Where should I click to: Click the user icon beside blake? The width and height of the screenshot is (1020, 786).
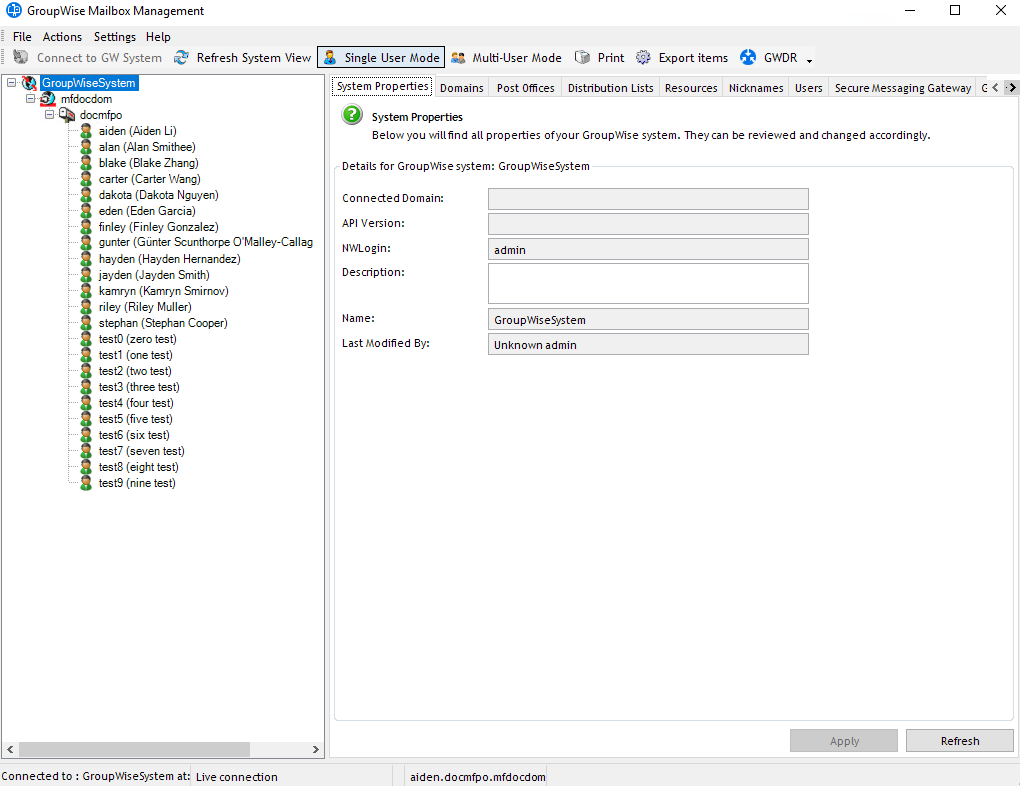point(86,163)
